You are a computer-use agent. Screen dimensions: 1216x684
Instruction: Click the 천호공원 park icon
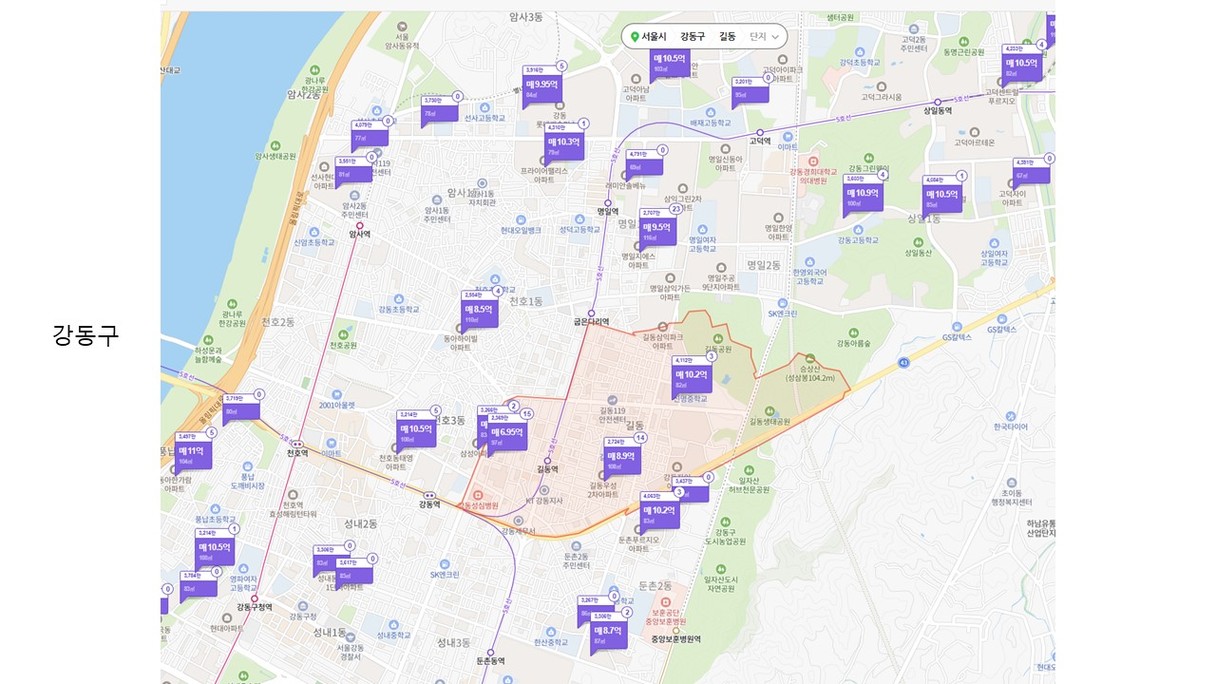343,335
